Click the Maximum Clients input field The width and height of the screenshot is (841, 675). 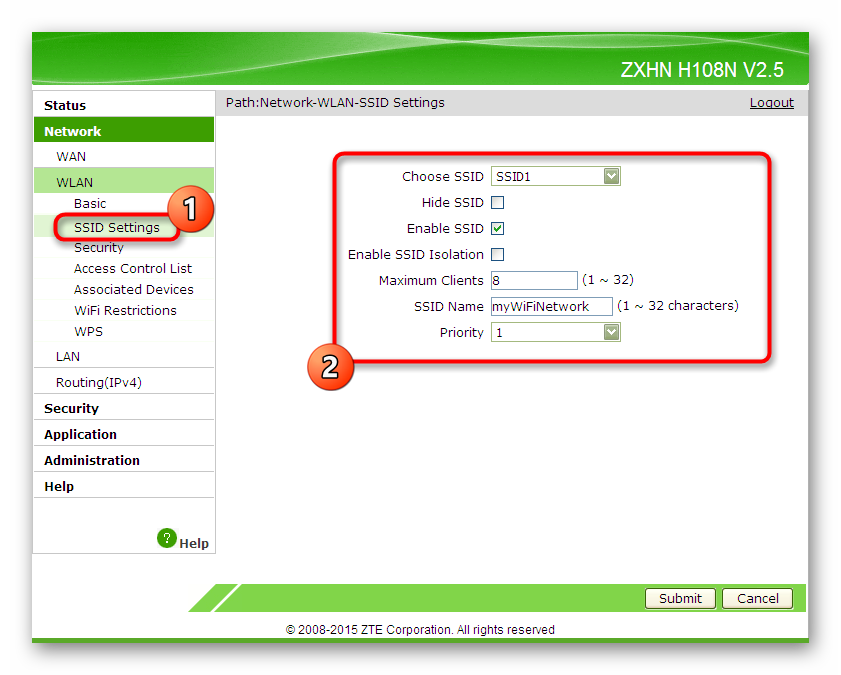click(x=534, y=280)
